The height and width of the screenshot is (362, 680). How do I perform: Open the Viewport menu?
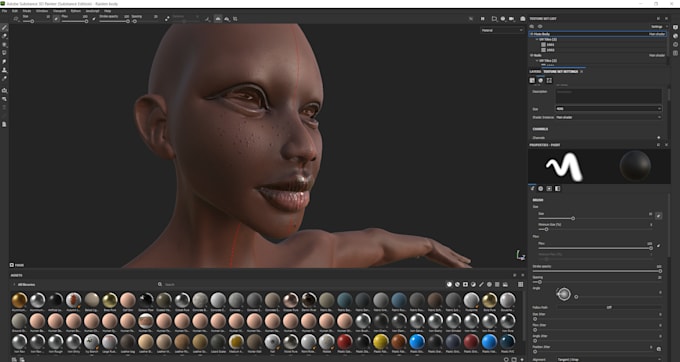[x=59, y=11]
